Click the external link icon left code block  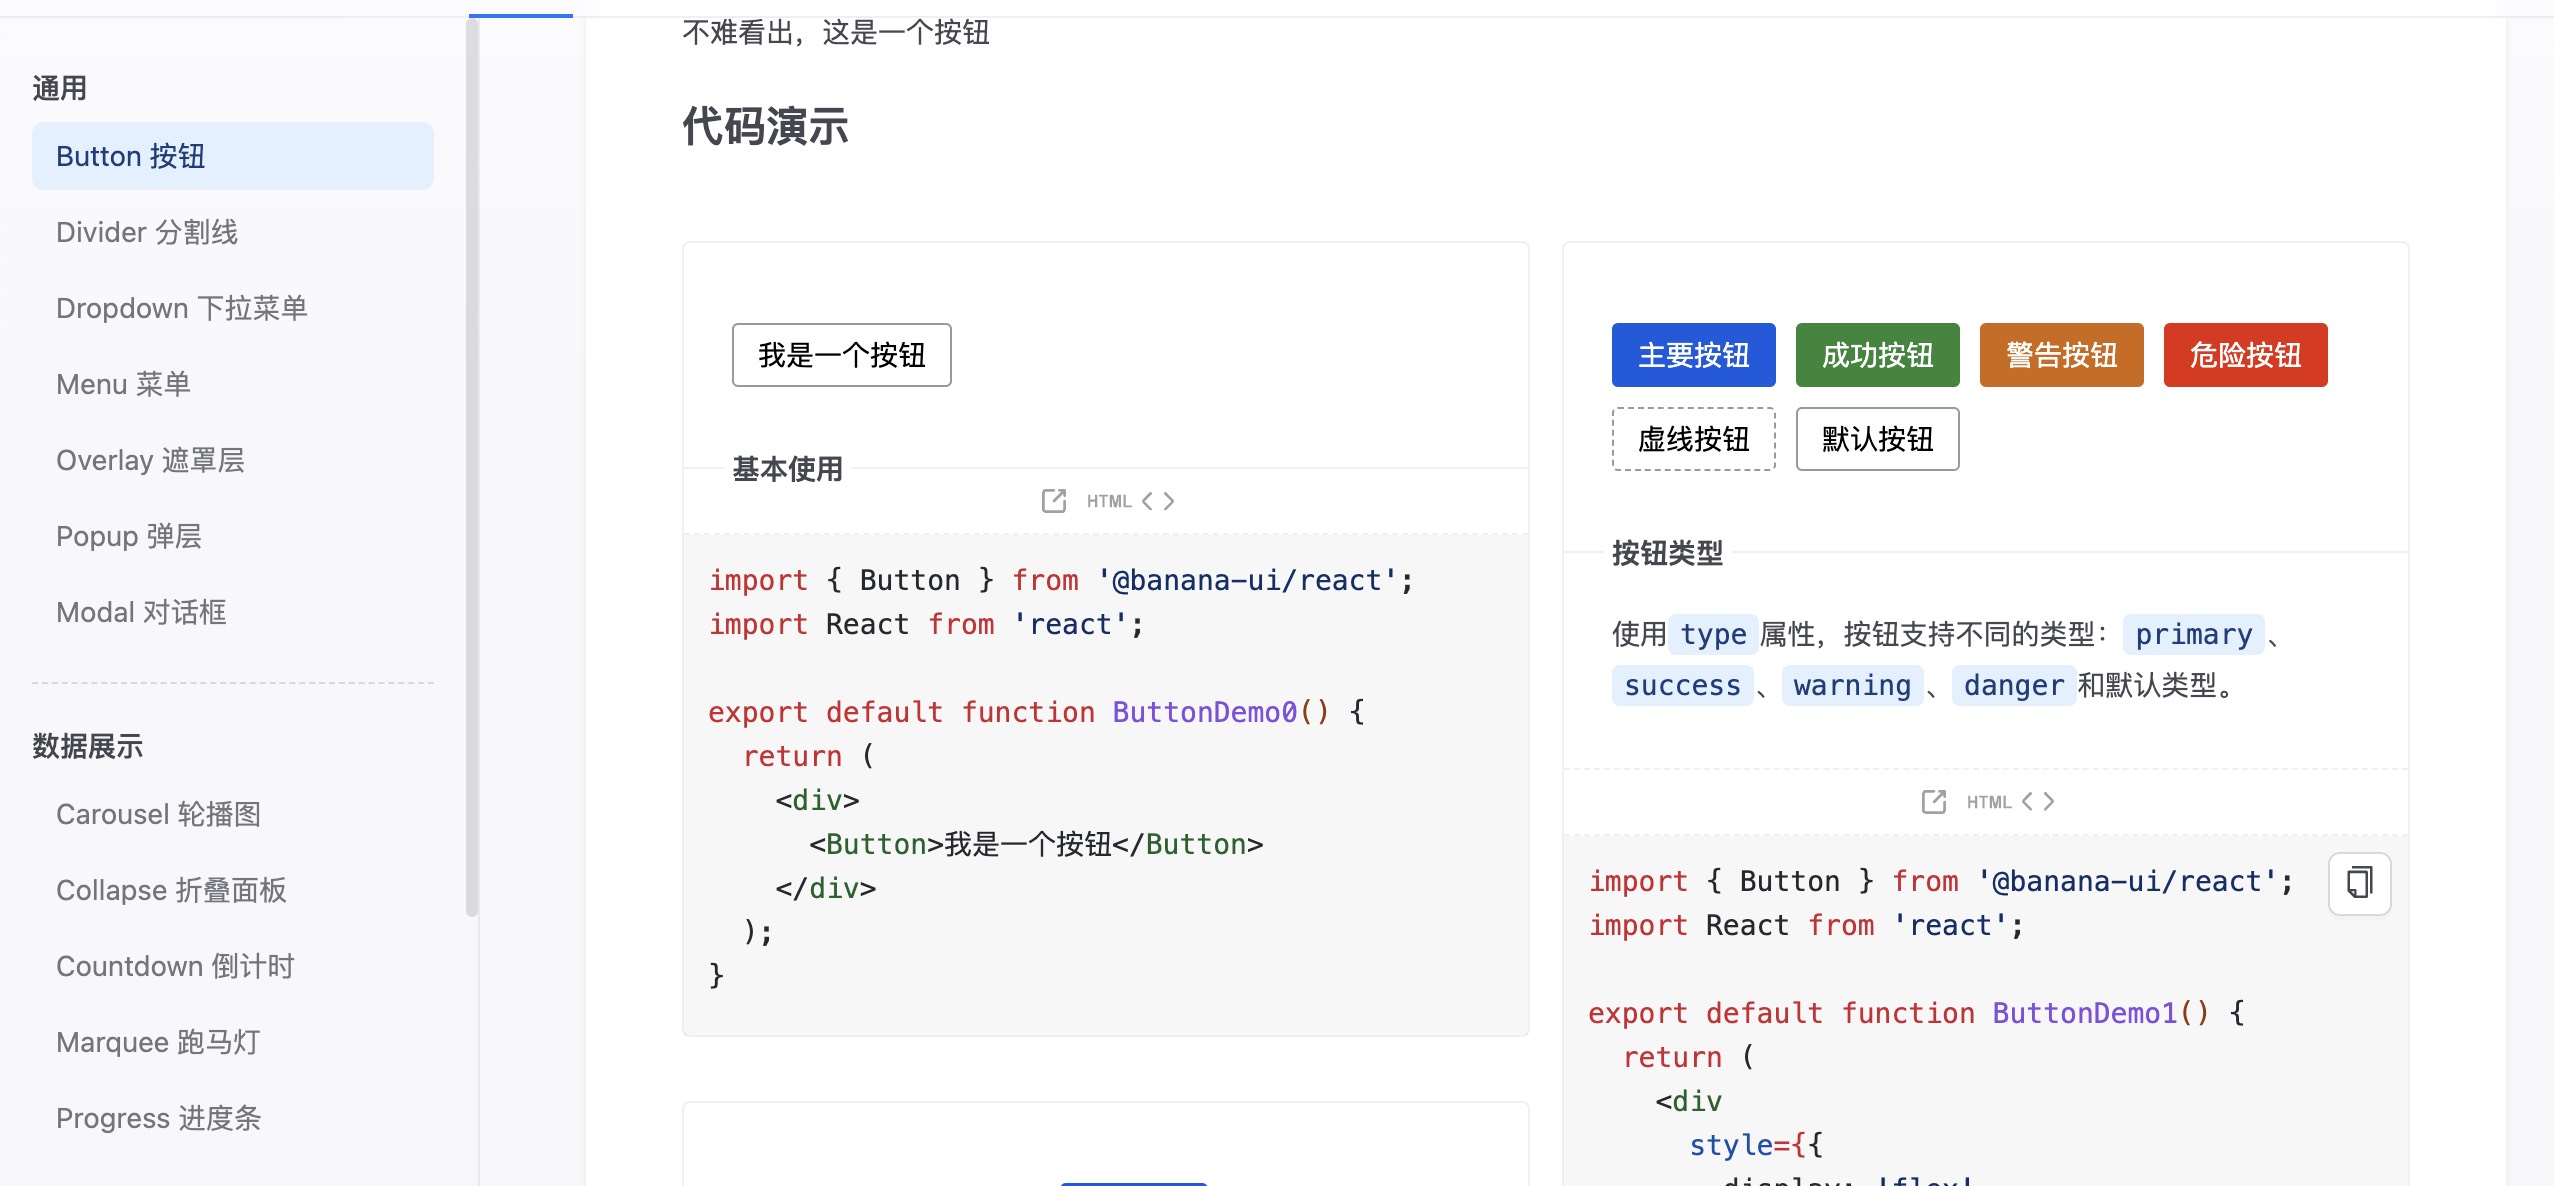point(1054,500)
